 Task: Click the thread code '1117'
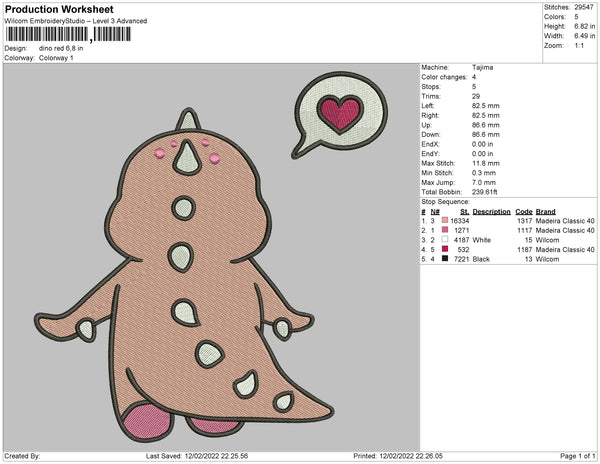[x=525, y=230]
